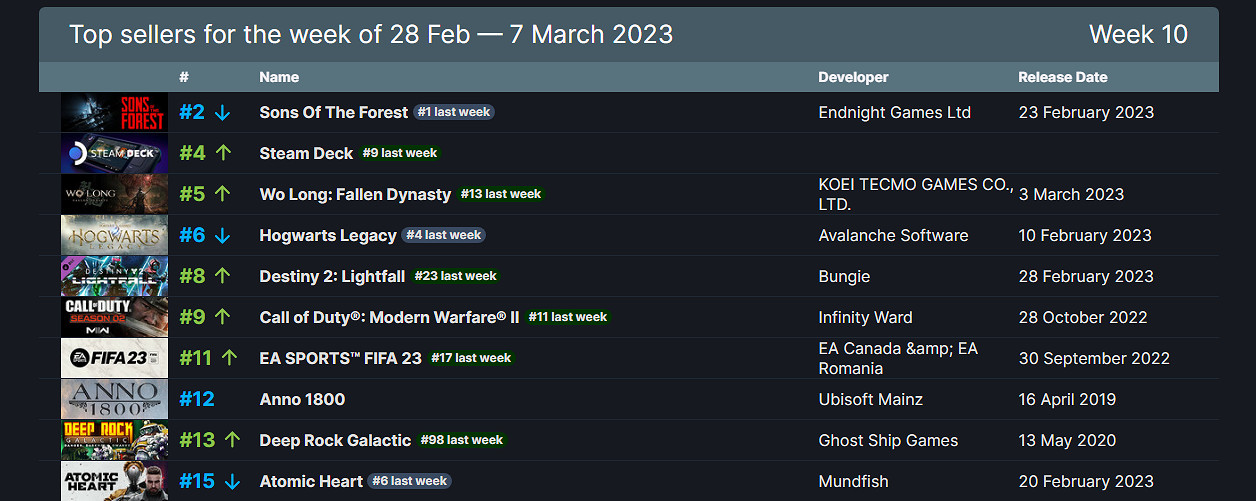Image resolution: width=1256 pixels, height=501 pixels.
Task: Open Anno 1800 game page
Action: click(302, 399)
